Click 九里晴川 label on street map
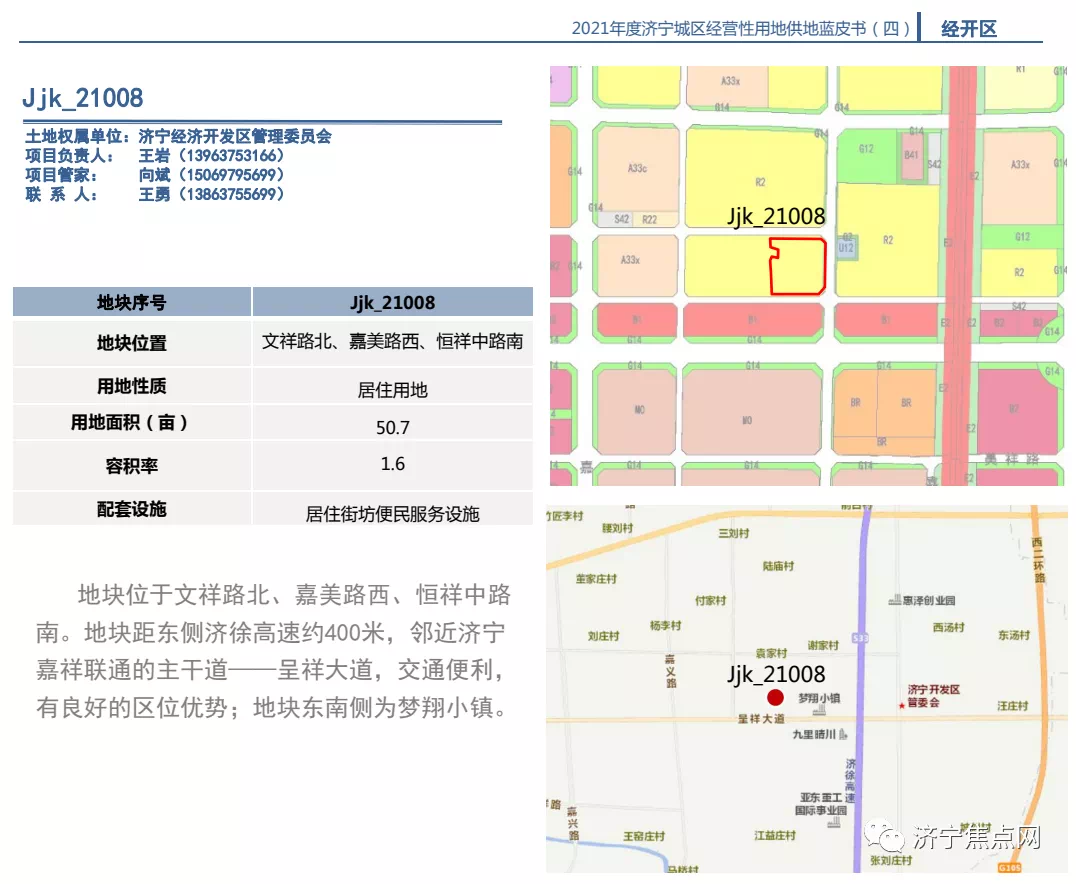 [x=815, y=734]
